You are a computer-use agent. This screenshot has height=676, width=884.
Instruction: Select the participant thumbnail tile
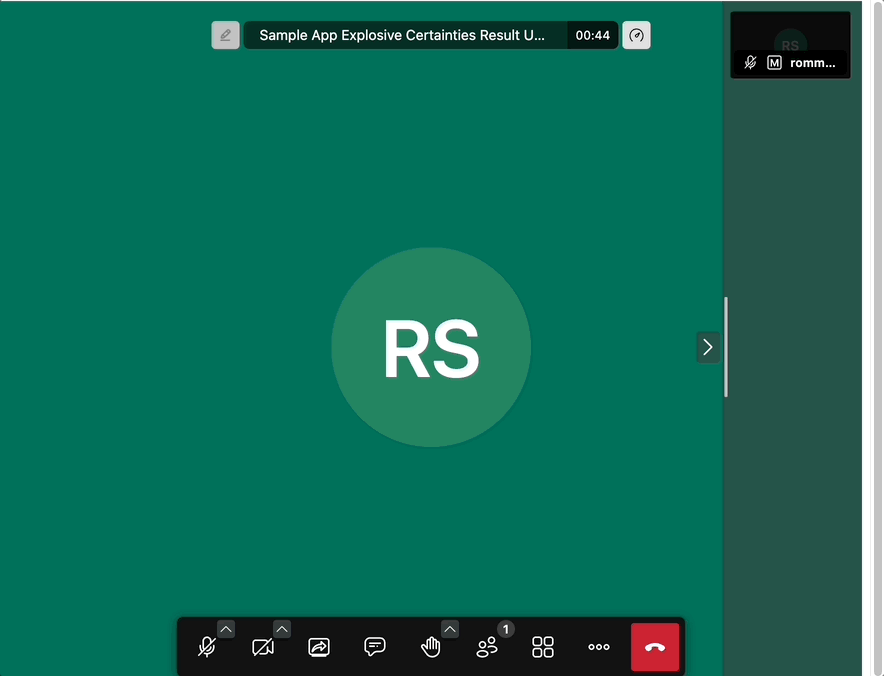790,44
